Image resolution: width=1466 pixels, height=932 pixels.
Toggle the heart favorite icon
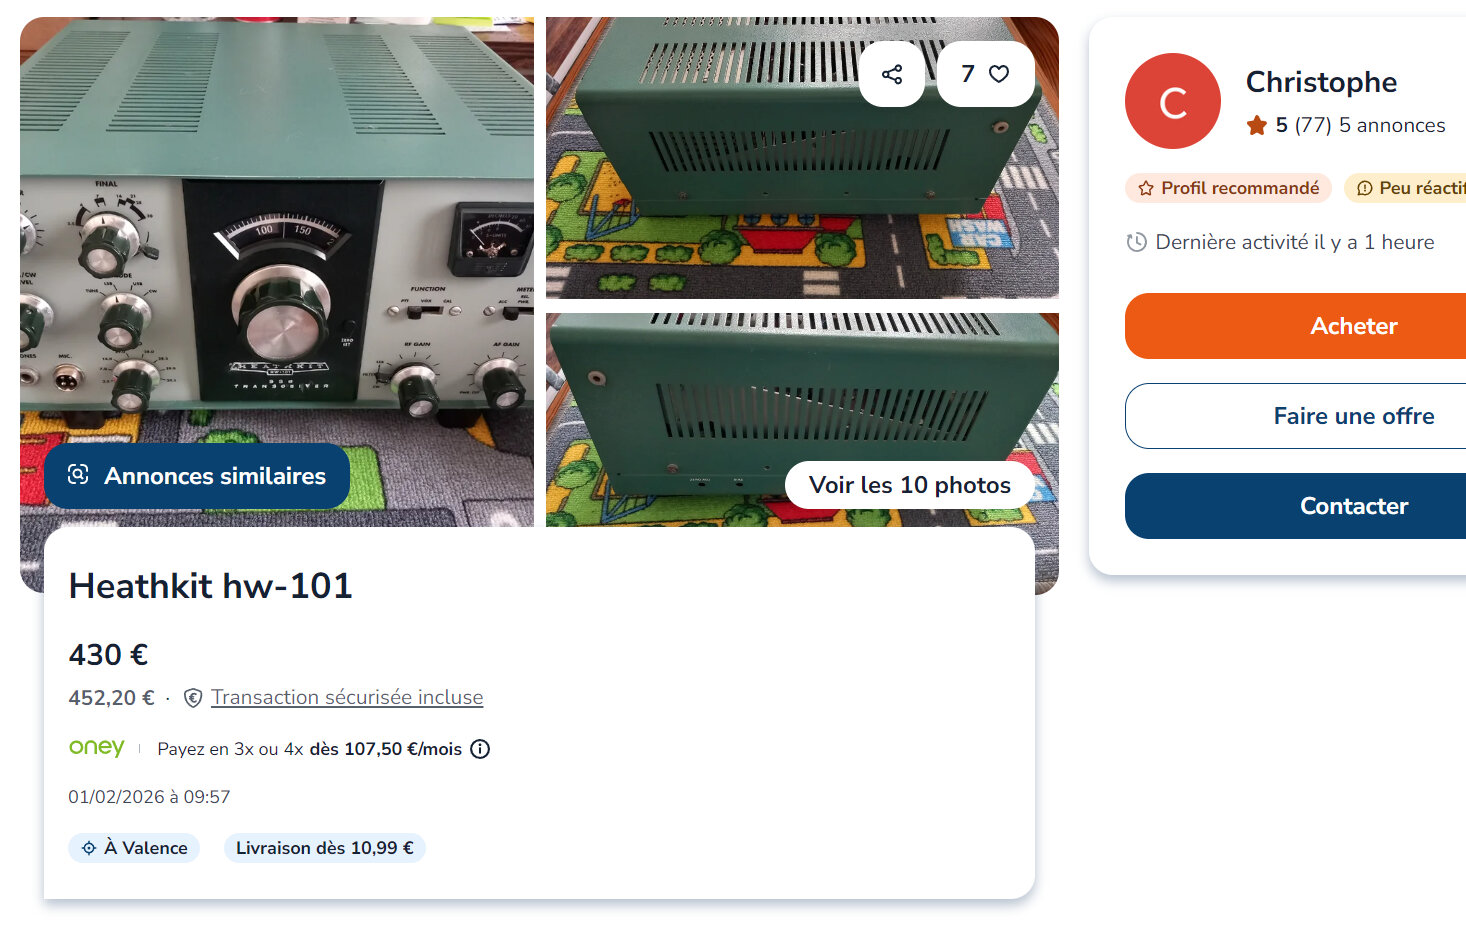[999, 74]
